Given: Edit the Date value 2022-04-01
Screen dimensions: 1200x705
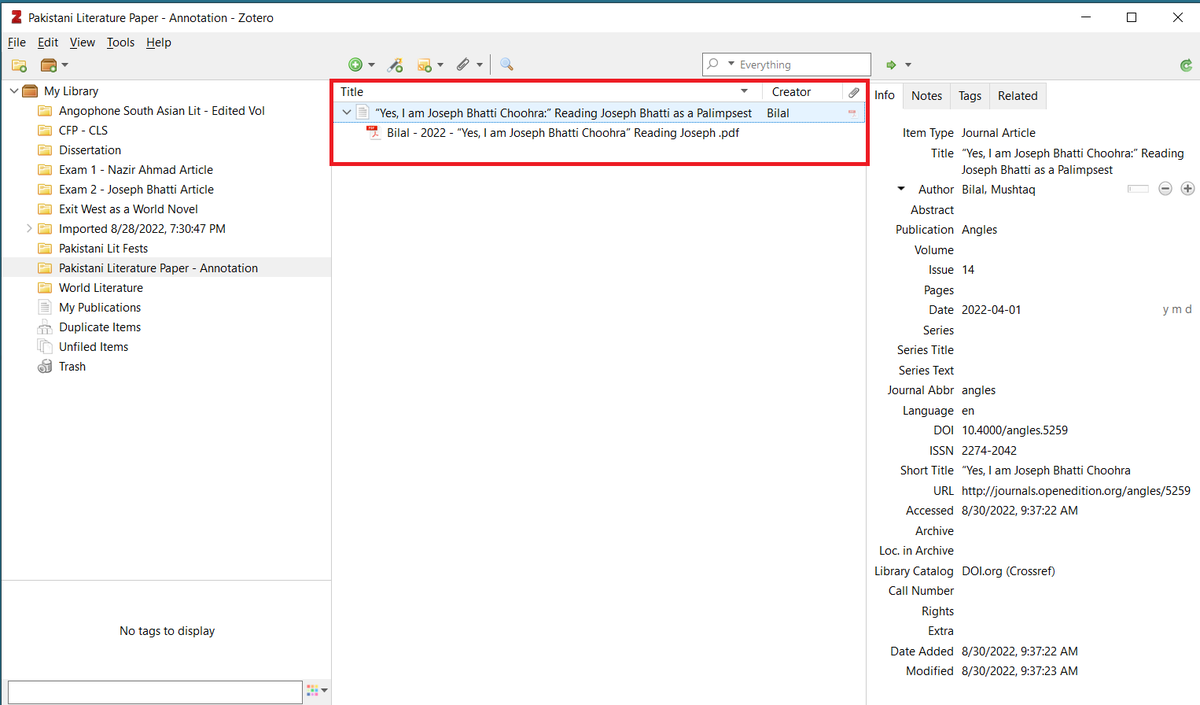Looking at the screenshot, I should 991,310.
